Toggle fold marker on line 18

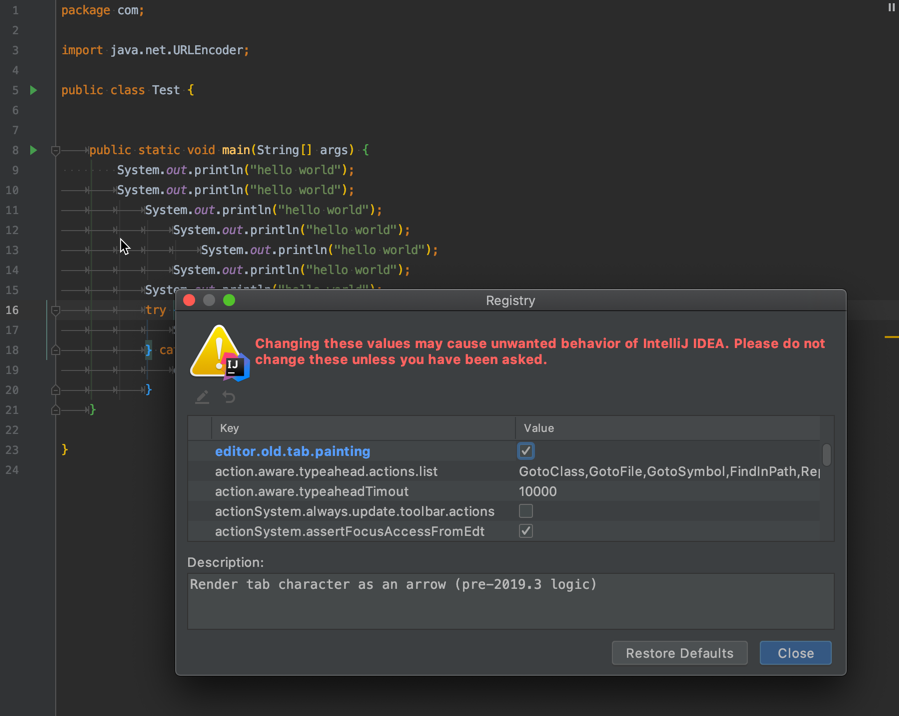point(56,350)
